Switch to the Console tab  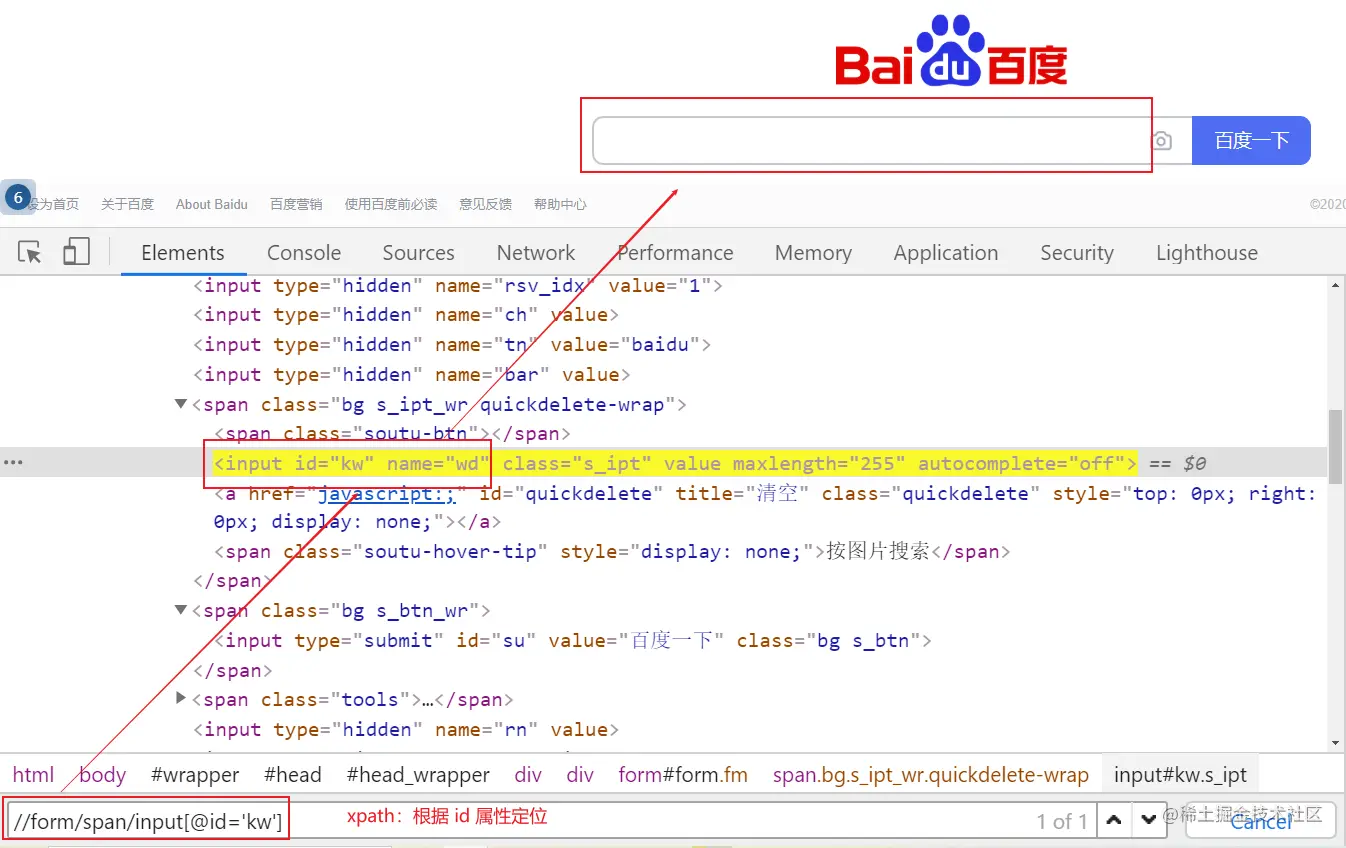coord(304,253)
